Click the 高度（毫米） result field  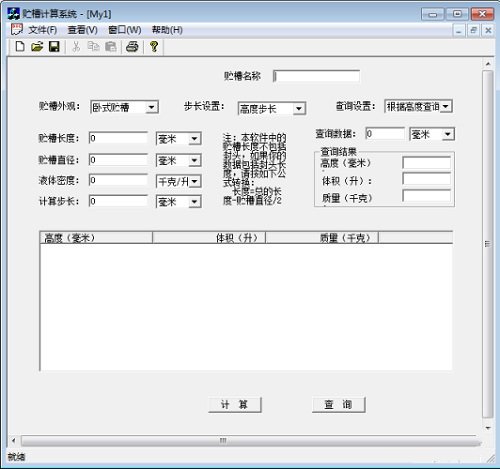point(427,163)
